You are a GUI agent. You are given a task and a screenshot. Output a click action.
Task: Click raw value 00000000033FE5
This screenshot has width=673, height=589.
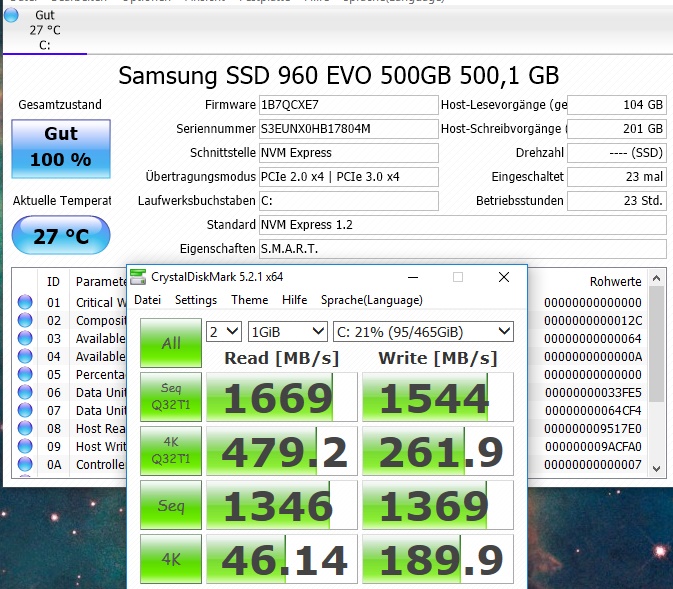[593, 393]
